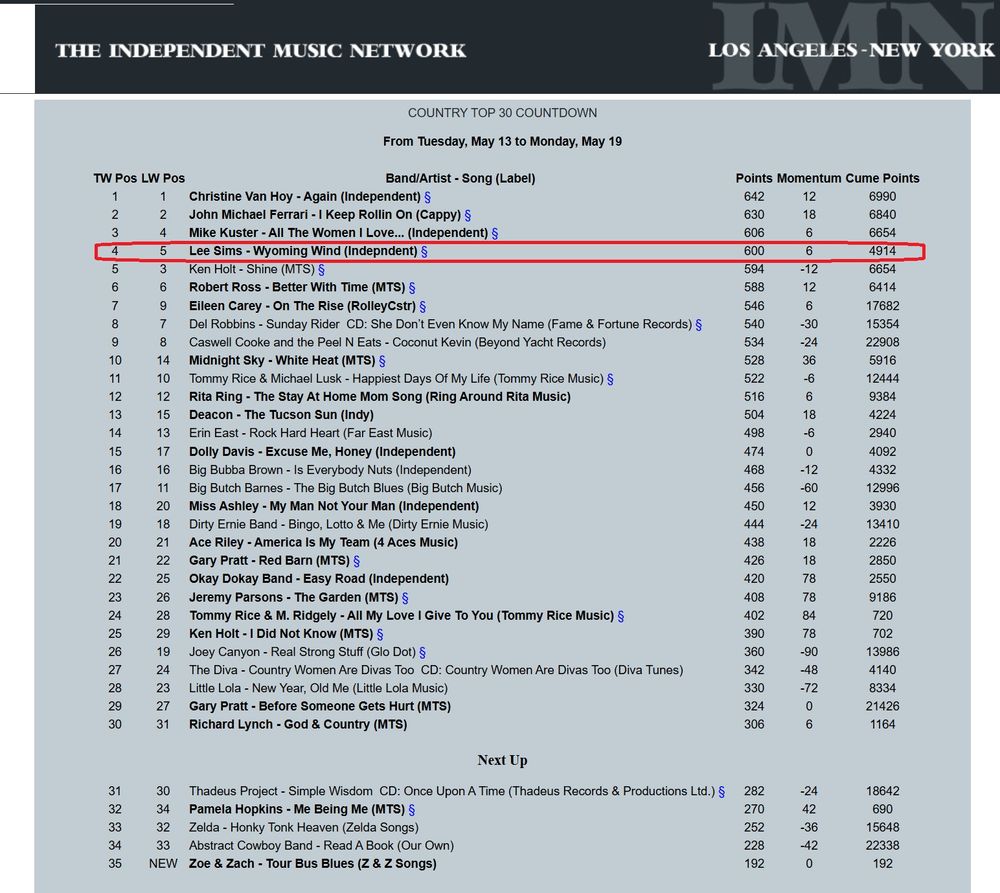
Task: Select Little Lola - New Year, Old Me
Action: click(318, 688)
